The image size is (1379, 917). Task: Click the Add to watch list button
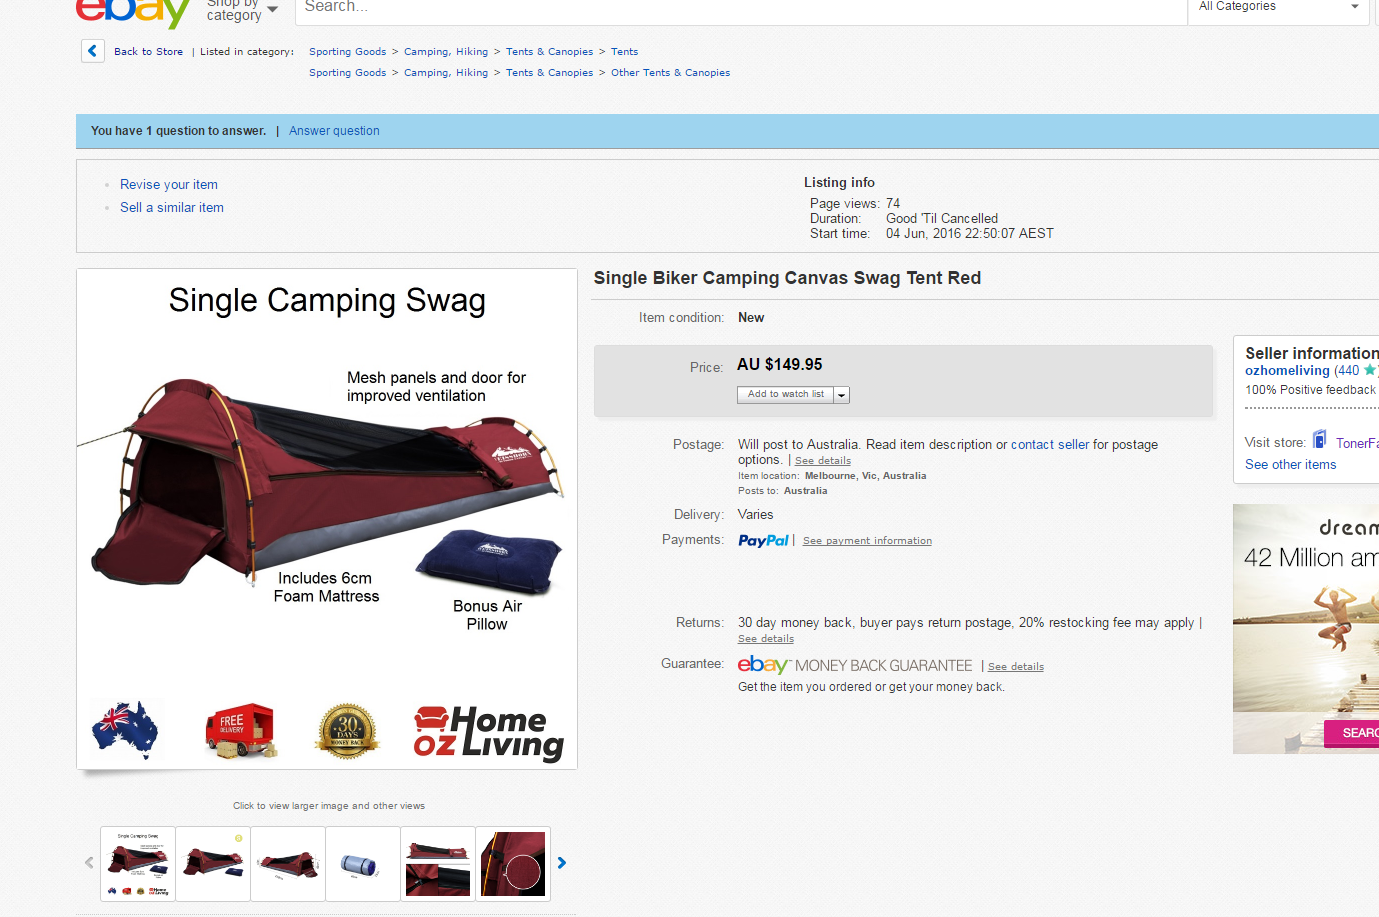pos(786,395)
